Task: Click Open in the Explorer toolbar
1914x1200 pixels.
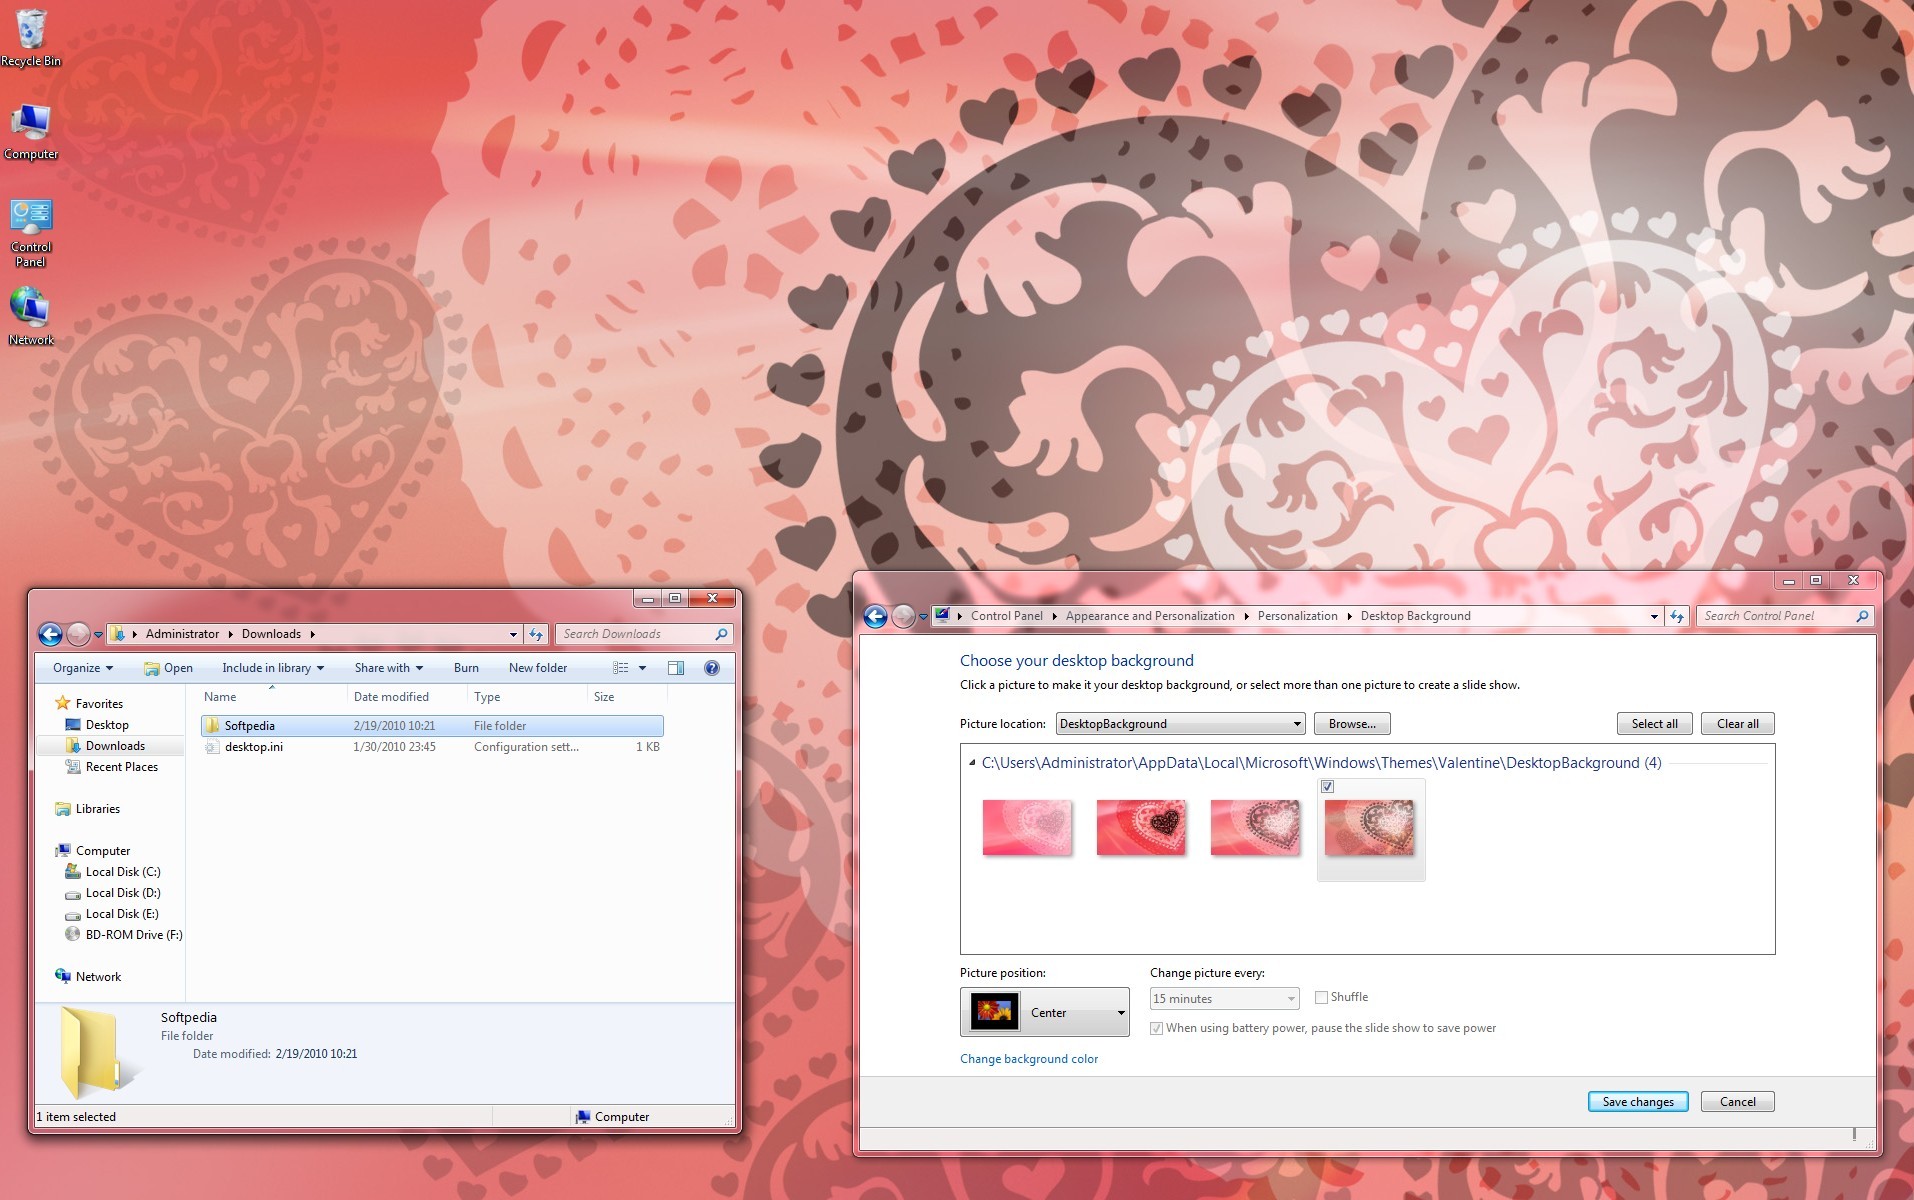Action: [168, 668]
